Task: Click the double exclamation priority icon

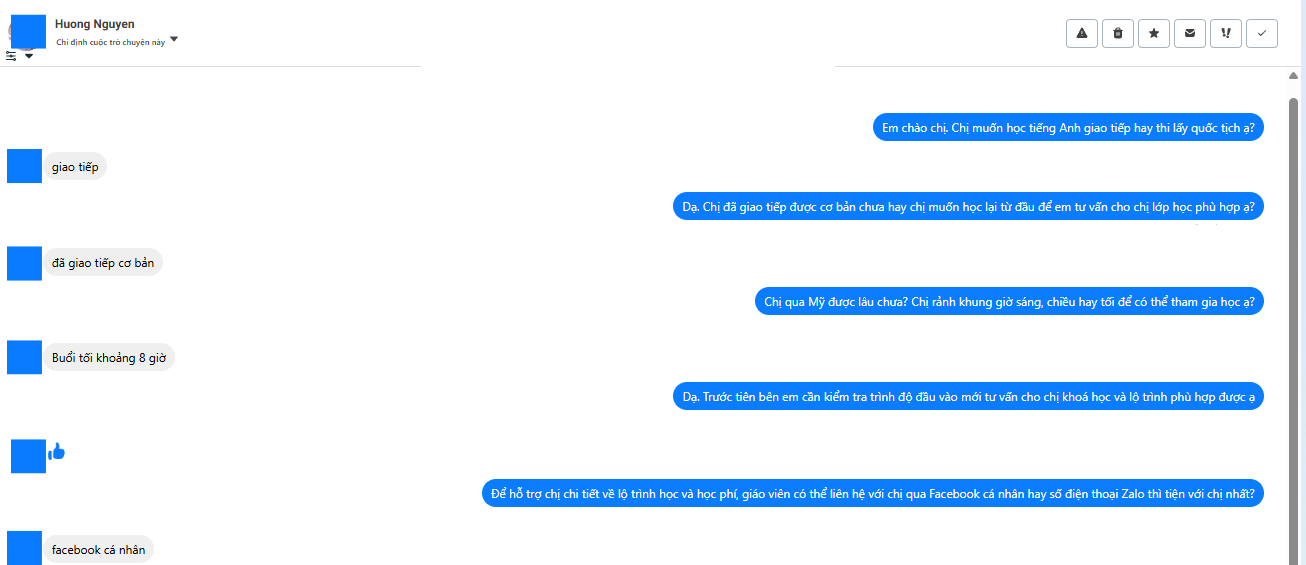Action: (x=1226, y=33)
